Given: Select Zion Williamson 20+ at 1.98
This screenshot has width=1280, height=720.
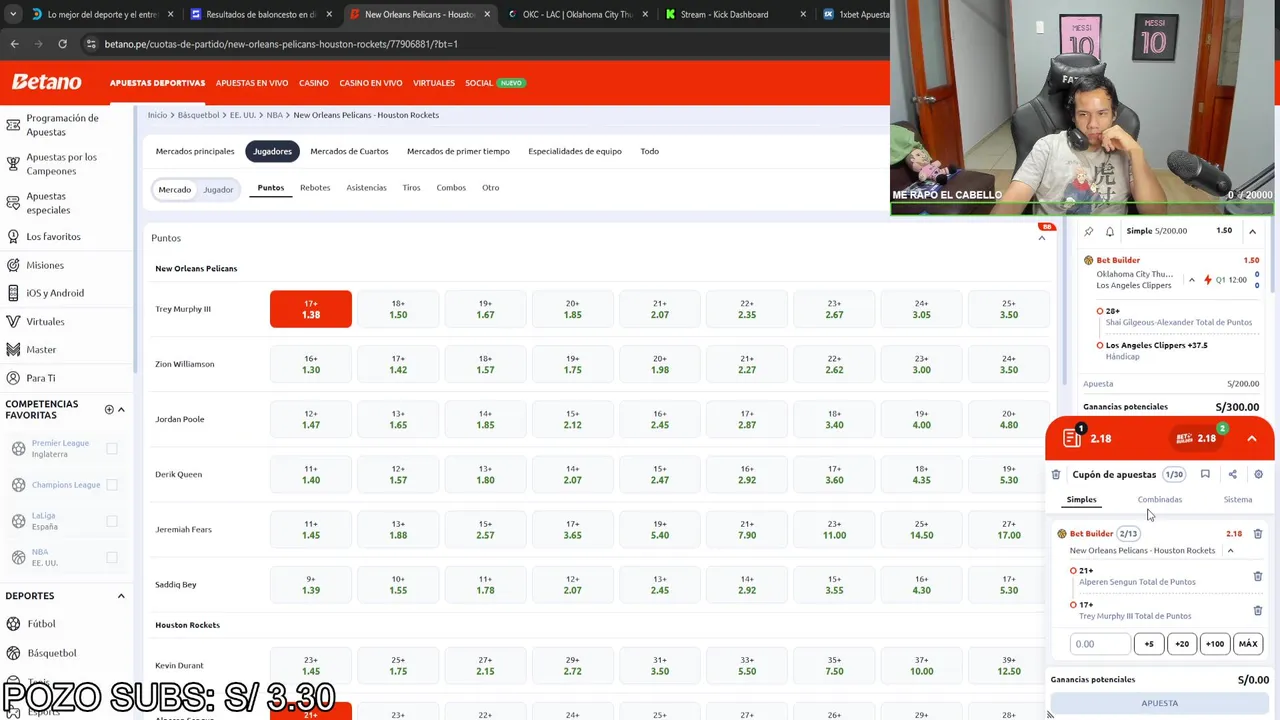Looking at the screenshot, I should coord(660,364).
